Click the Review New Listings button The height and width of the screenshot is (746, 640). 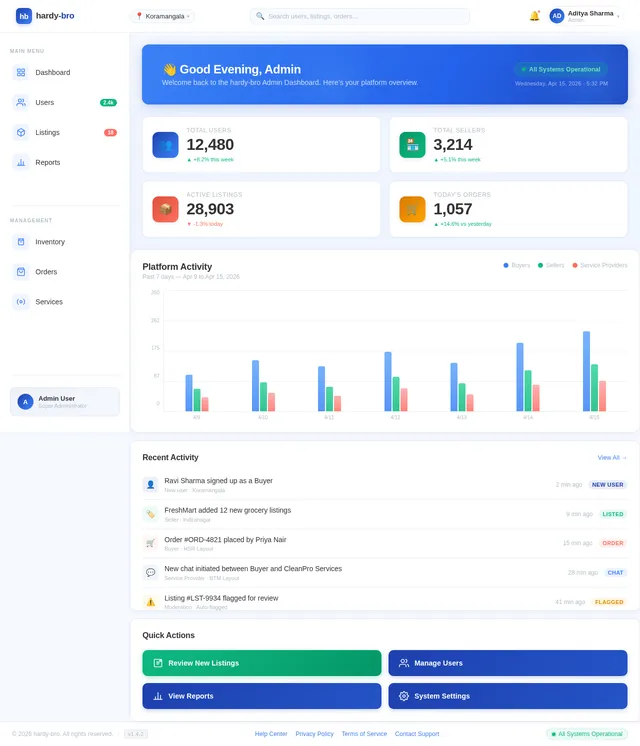pos(262,663)
